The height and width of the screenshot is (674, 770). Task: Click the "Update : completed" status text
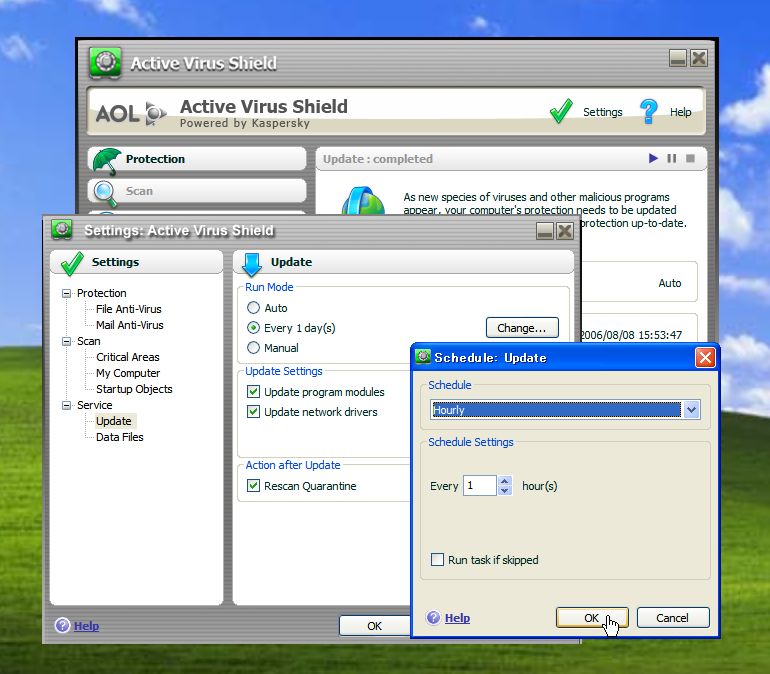click(x=378, y=159)
